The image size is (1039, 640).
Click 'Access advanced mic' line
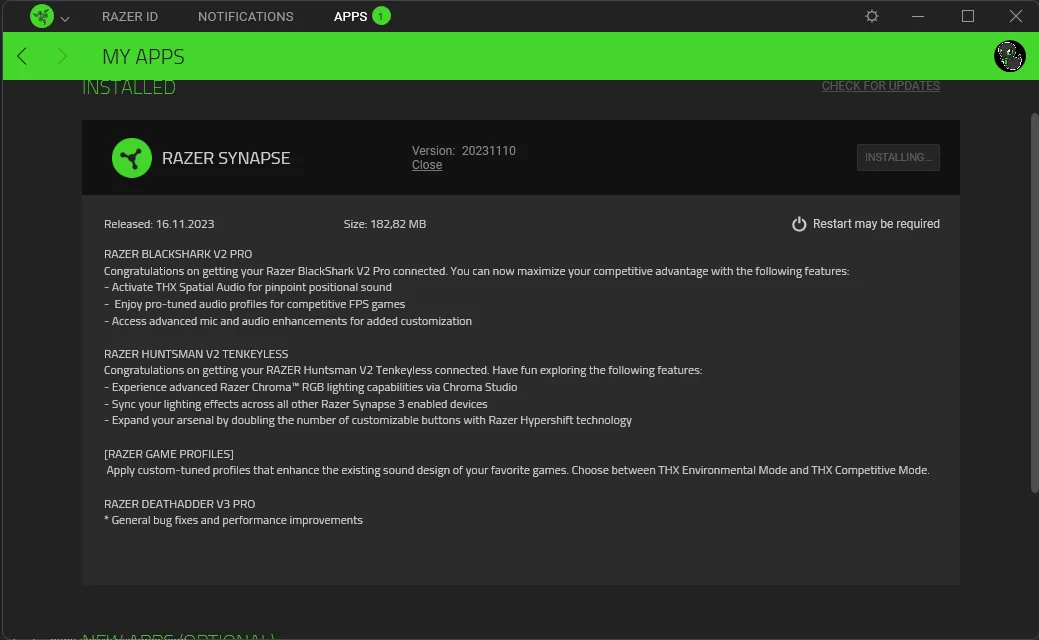288,321
